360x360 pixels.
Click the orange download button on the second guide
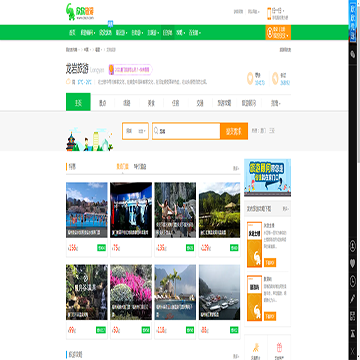pyautogui.click(x=270, y=316)
